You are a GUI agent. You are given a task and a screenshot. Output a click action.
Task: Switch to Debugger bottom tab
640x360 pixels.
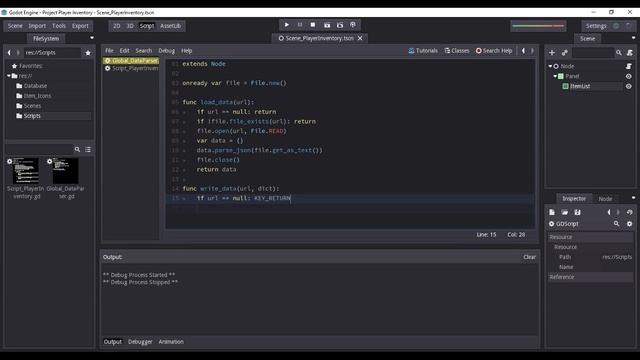(140, 342)
